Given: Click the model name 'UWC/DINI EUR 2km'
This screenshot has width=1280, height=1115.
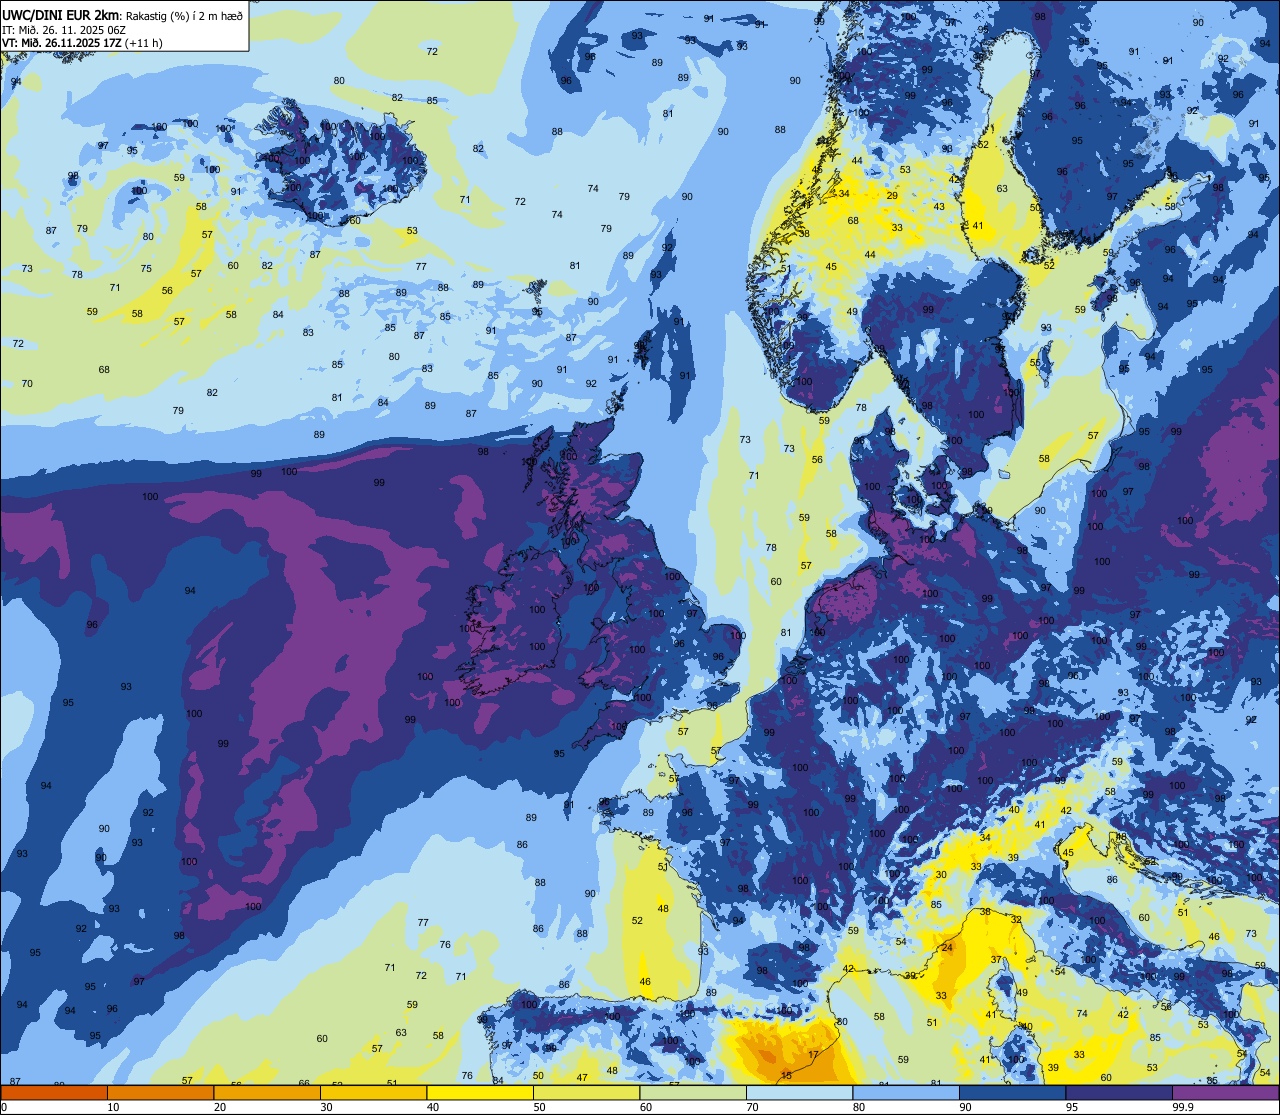Looking at the screenshot, I should 61,14.
